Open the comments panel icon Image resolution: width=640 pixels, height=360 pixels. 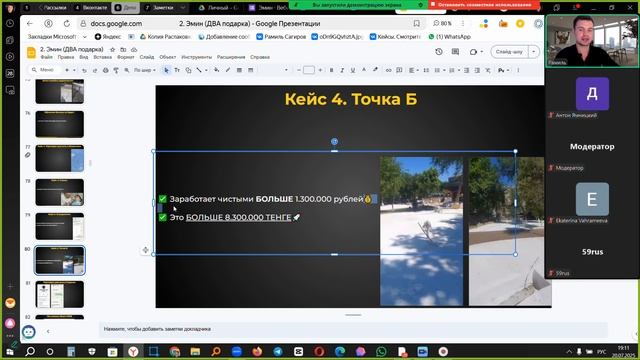point(456,52)
